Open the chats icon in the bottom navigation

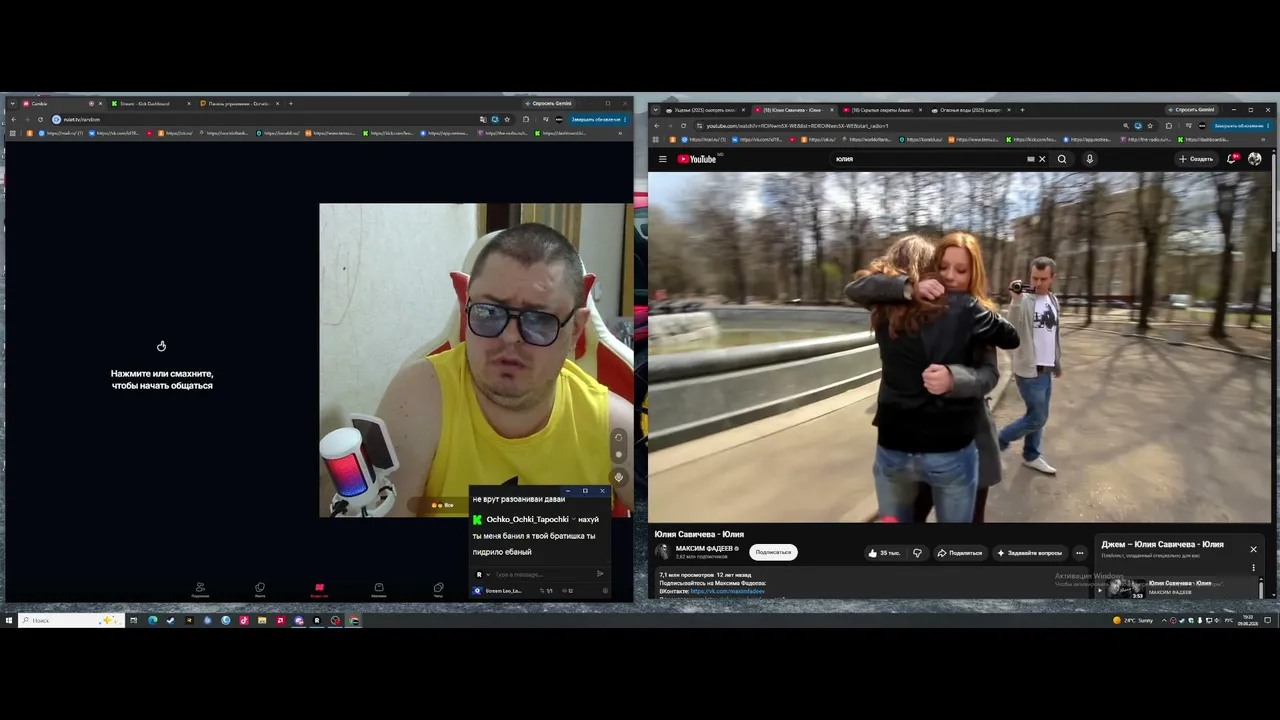click(438, 589)
